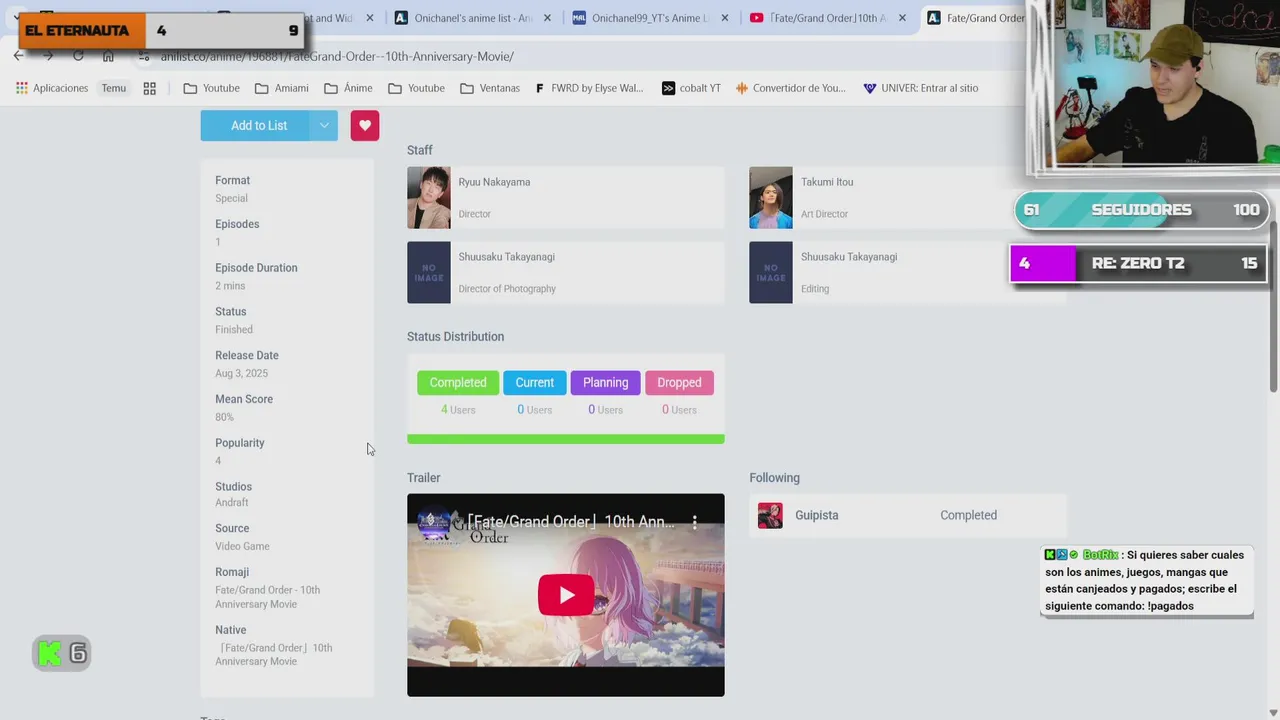The width and height of the screenshot is (1280, 720).
Task: Open the cobalt YT bookmark
Action: pyautogui.click(x=691, y=88)
